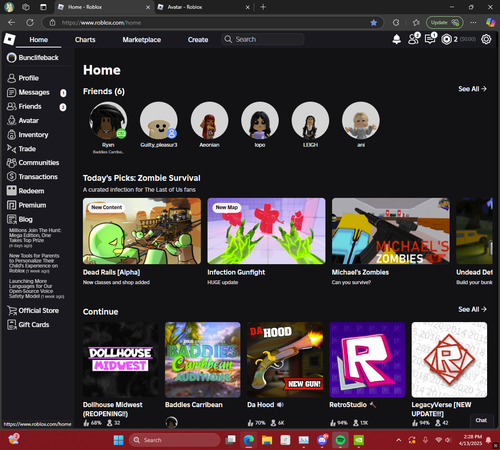Open the Robux balance icon

(446, 39)
